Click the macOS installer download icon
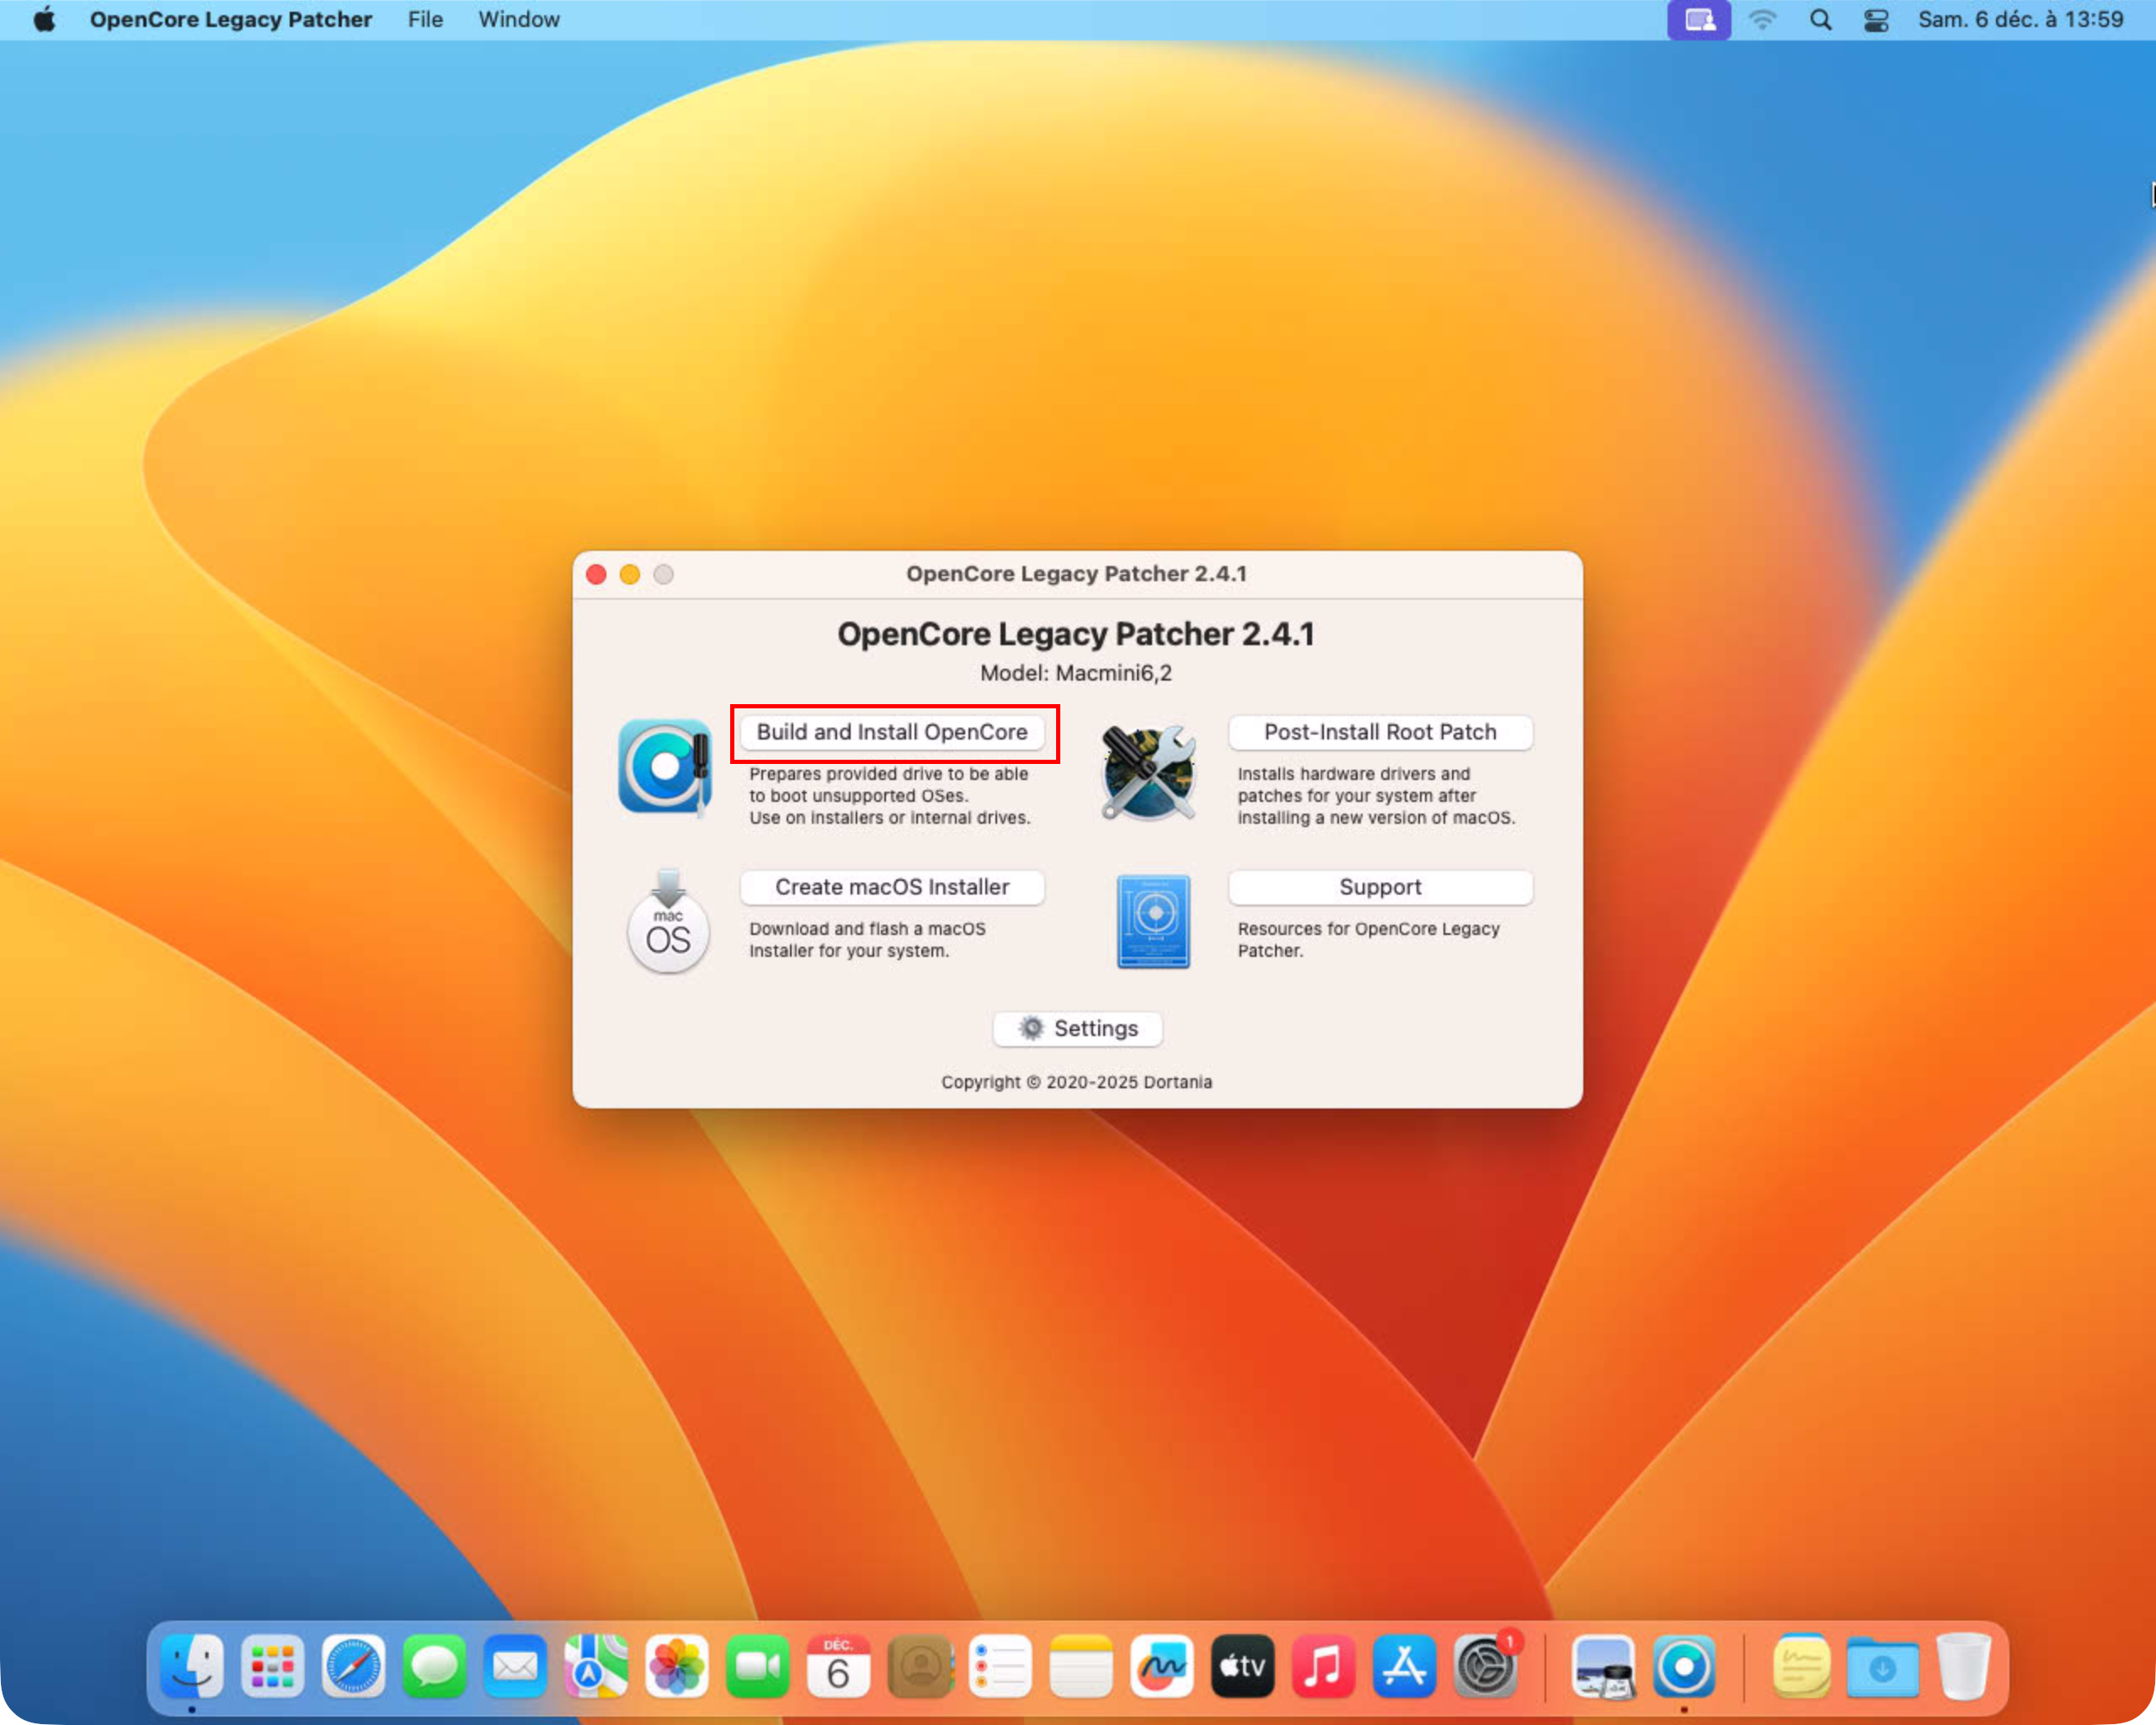2156x1725 pixels. [x=668, y=922]
